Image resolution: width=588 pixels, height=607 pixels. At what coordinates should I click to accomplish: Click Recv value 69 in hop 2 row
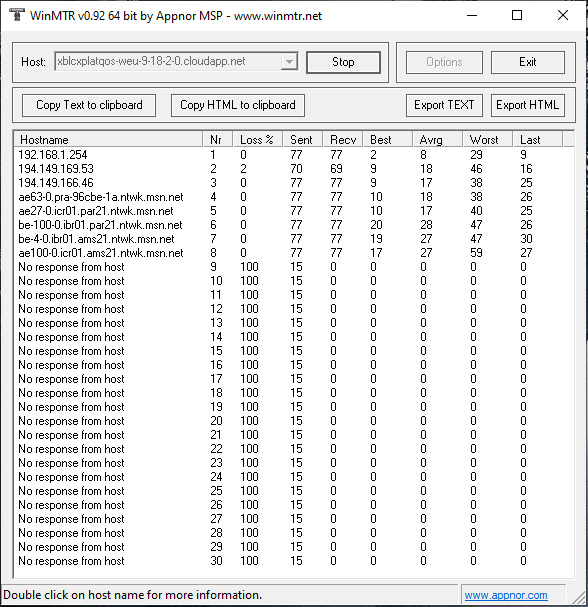pos(336,169)
